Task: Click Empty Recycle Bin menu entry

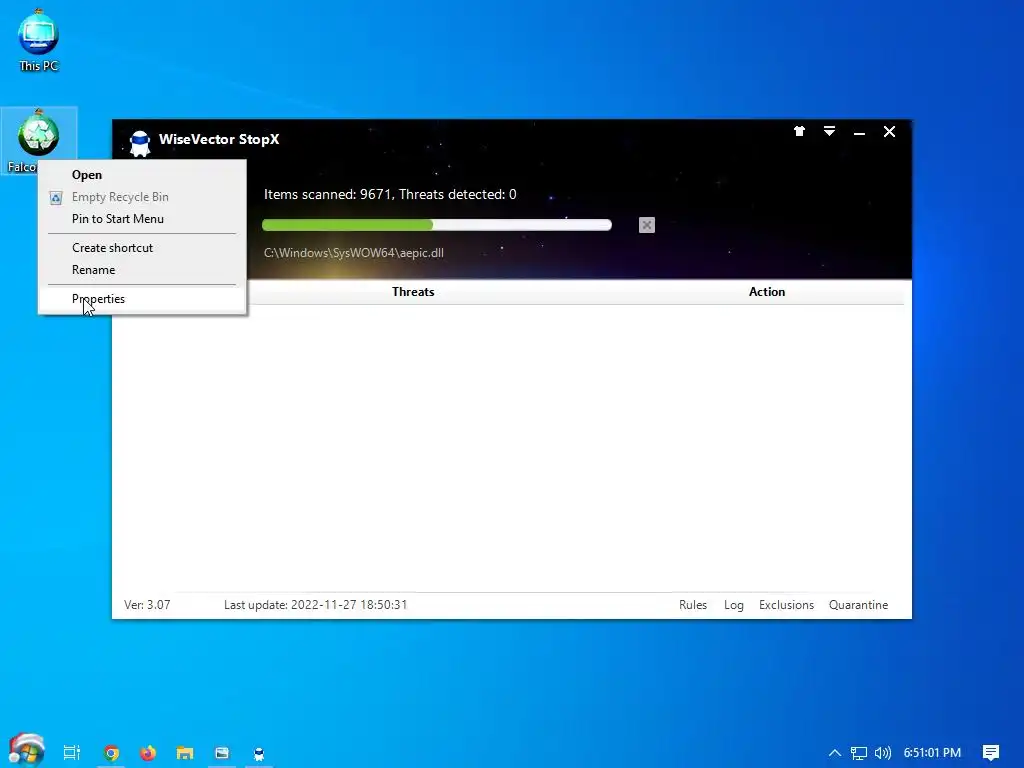Action: 142,197
